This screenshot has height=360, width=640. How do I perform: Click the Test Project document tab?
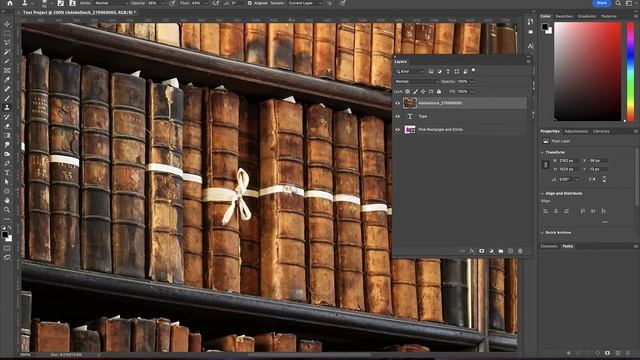tap(79, 13)
